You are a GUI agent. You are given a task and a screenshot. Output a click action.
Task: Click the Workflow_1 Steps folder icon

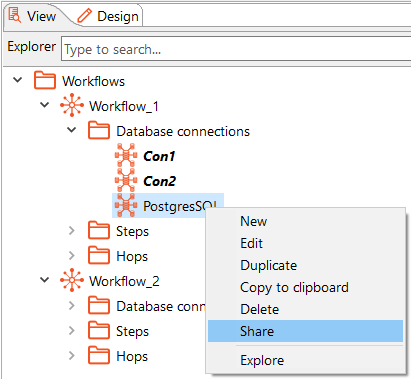tap(99, 230)
